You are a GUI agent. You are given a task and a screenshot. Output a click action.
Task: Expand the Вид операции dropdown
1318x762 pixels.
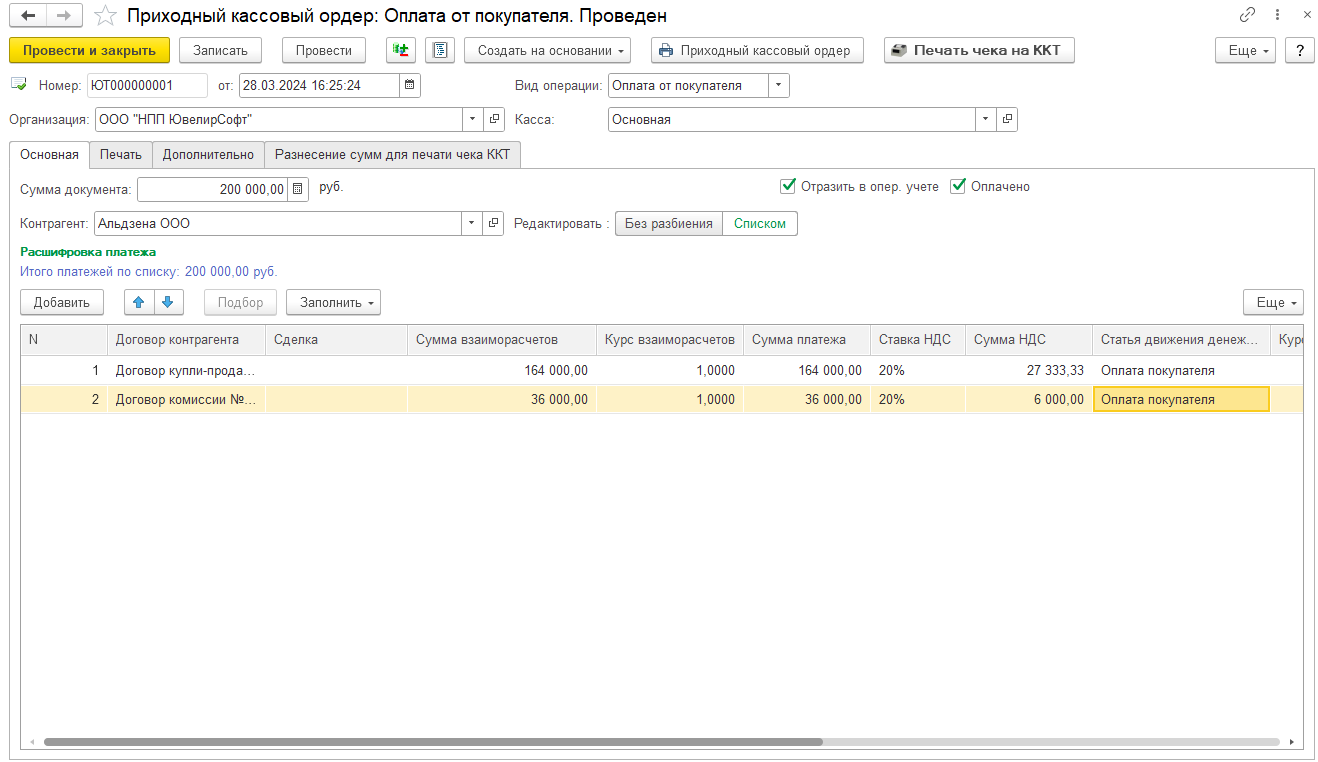point(779,86)
